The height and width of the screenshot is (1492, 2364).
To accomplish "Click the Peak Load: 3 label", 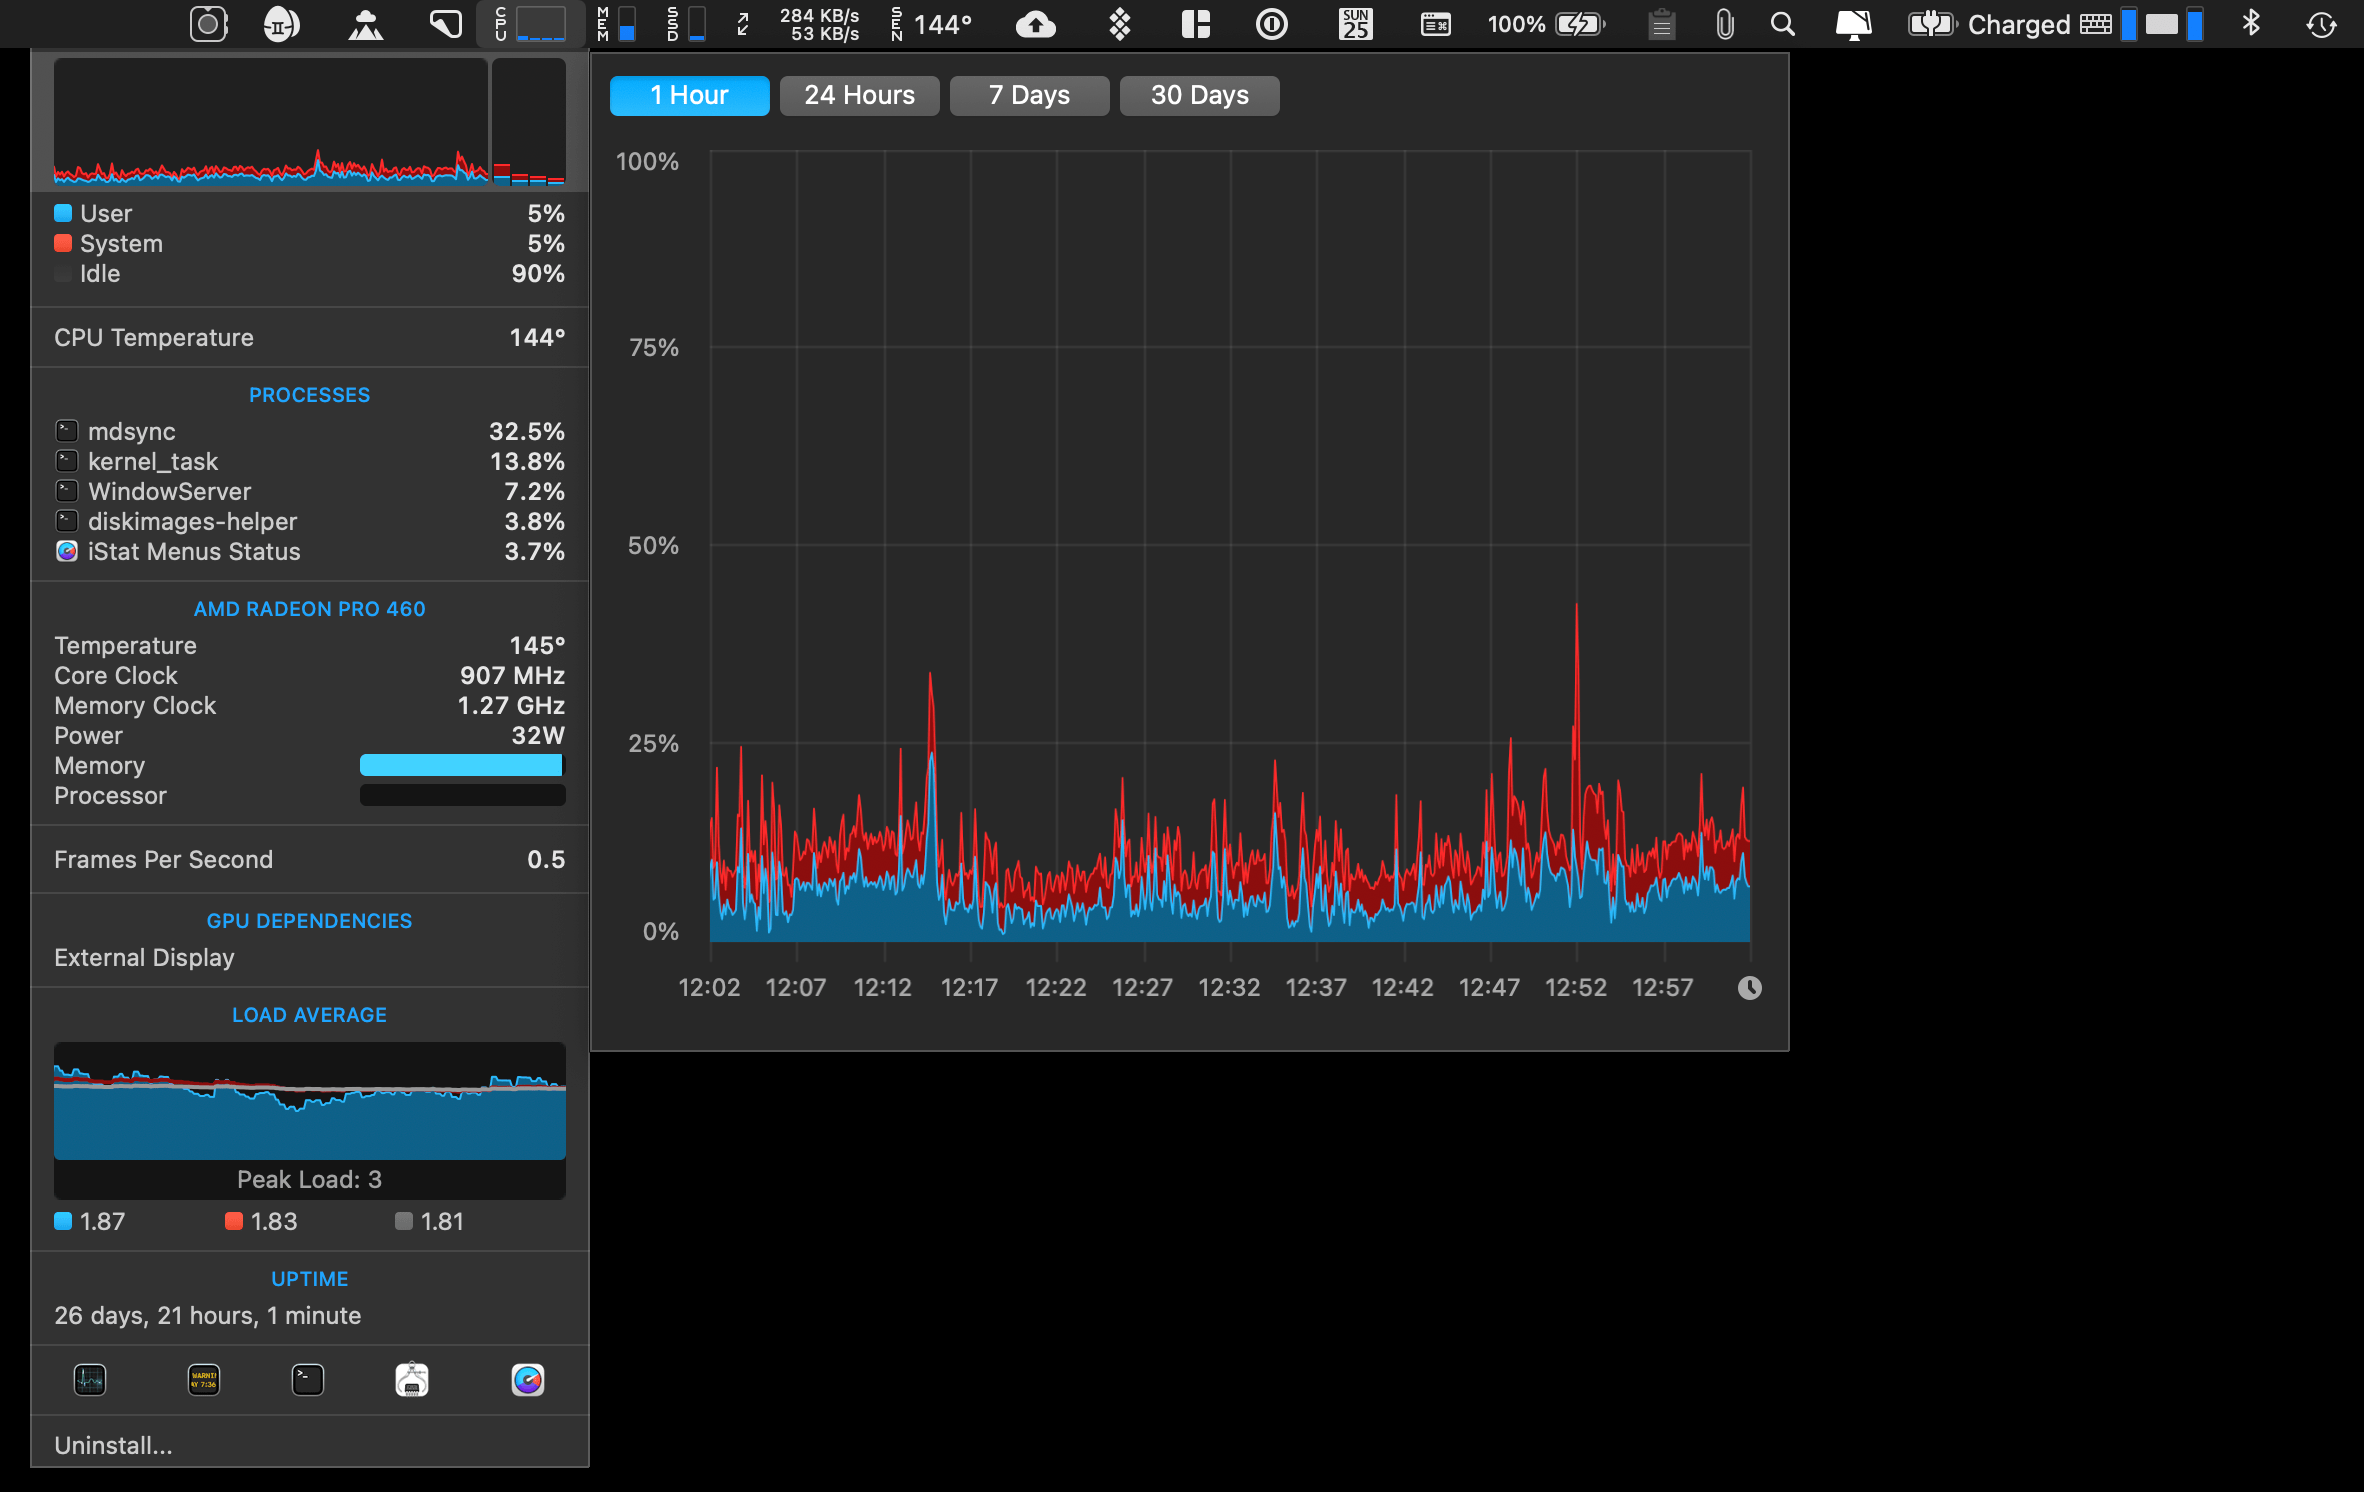I will (310, 1179).
